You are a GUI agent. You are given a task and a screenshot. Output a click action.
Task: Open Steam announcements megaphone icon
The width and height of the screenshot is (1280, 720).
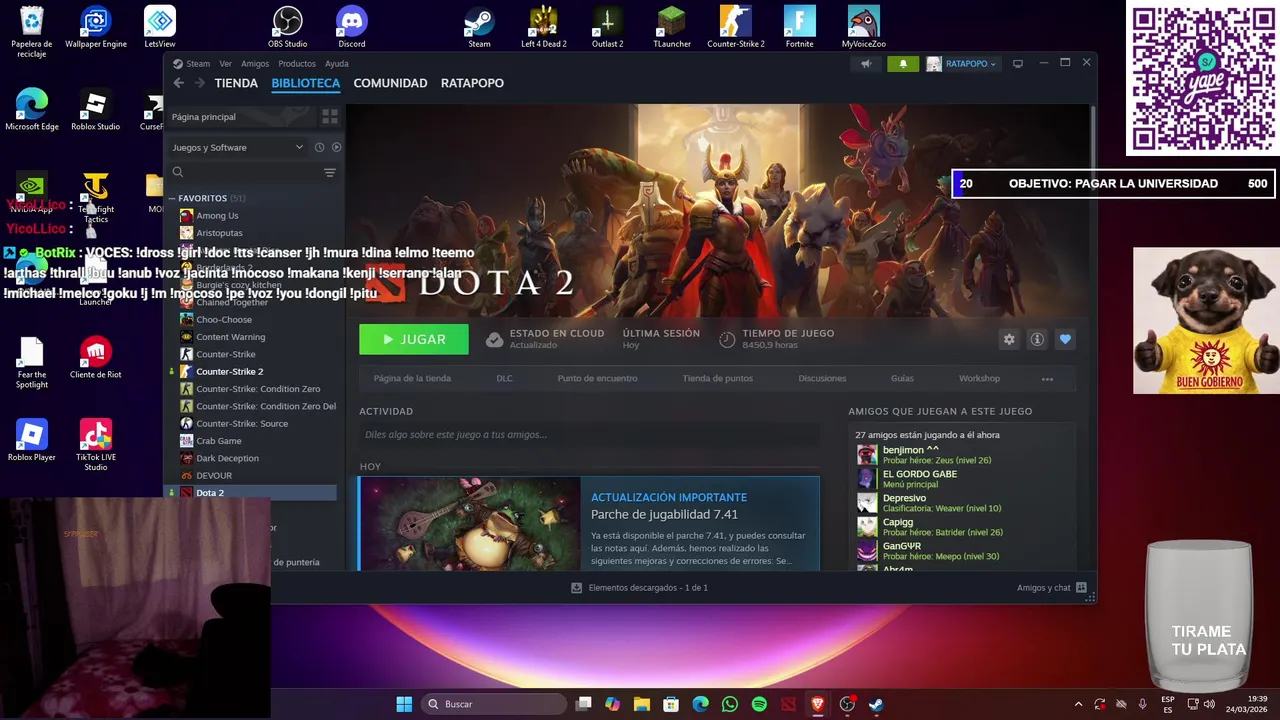[x=866, y=64]
